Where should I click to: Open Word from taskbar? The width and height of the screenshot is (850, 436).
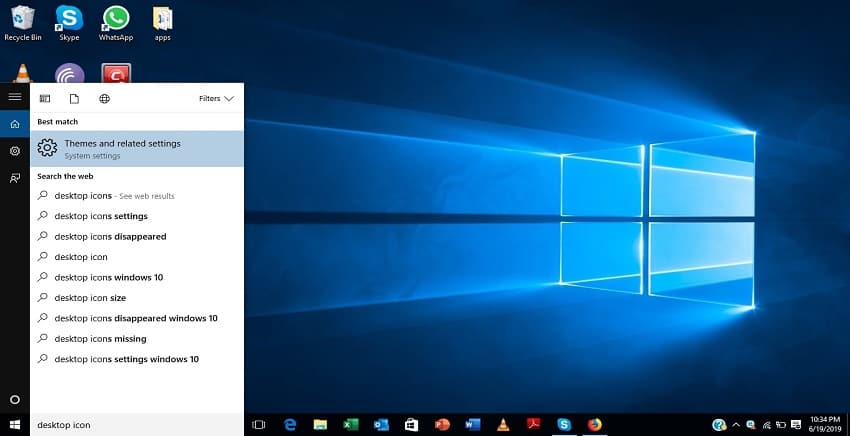[473, 425]
